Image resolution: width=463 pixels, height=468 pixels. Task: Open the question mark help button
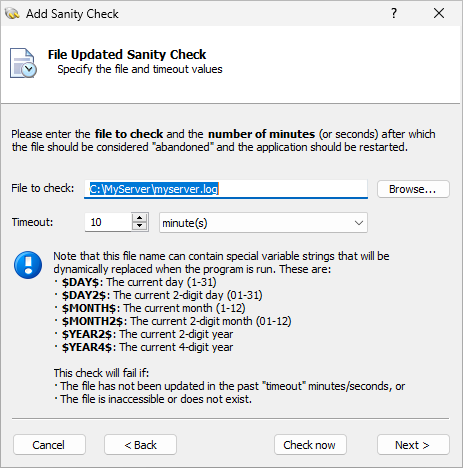(394, 13)
